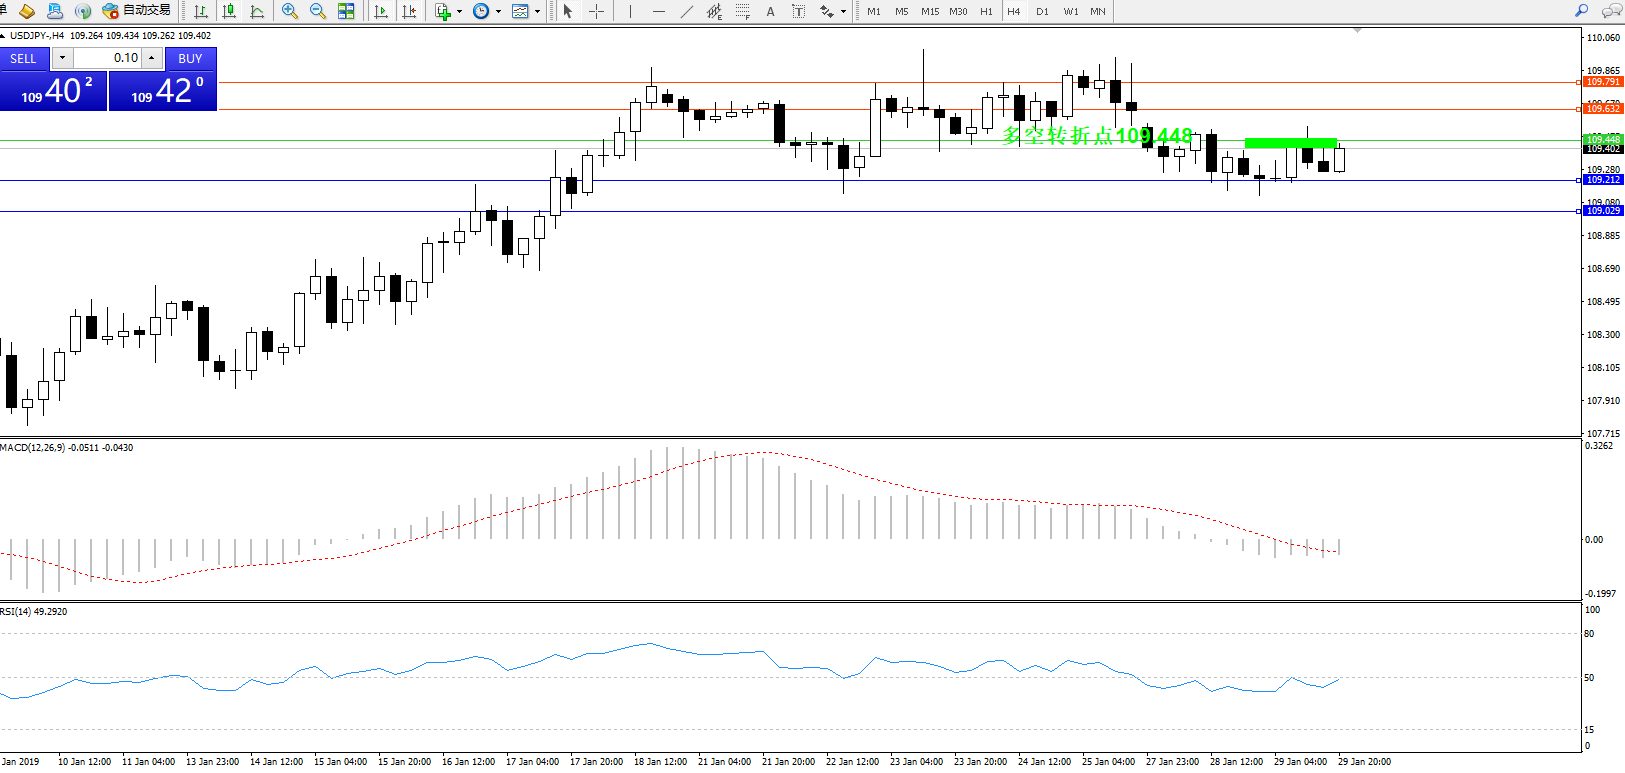
Task: Select the Fibonacci retracement tool
Action: 742,11
